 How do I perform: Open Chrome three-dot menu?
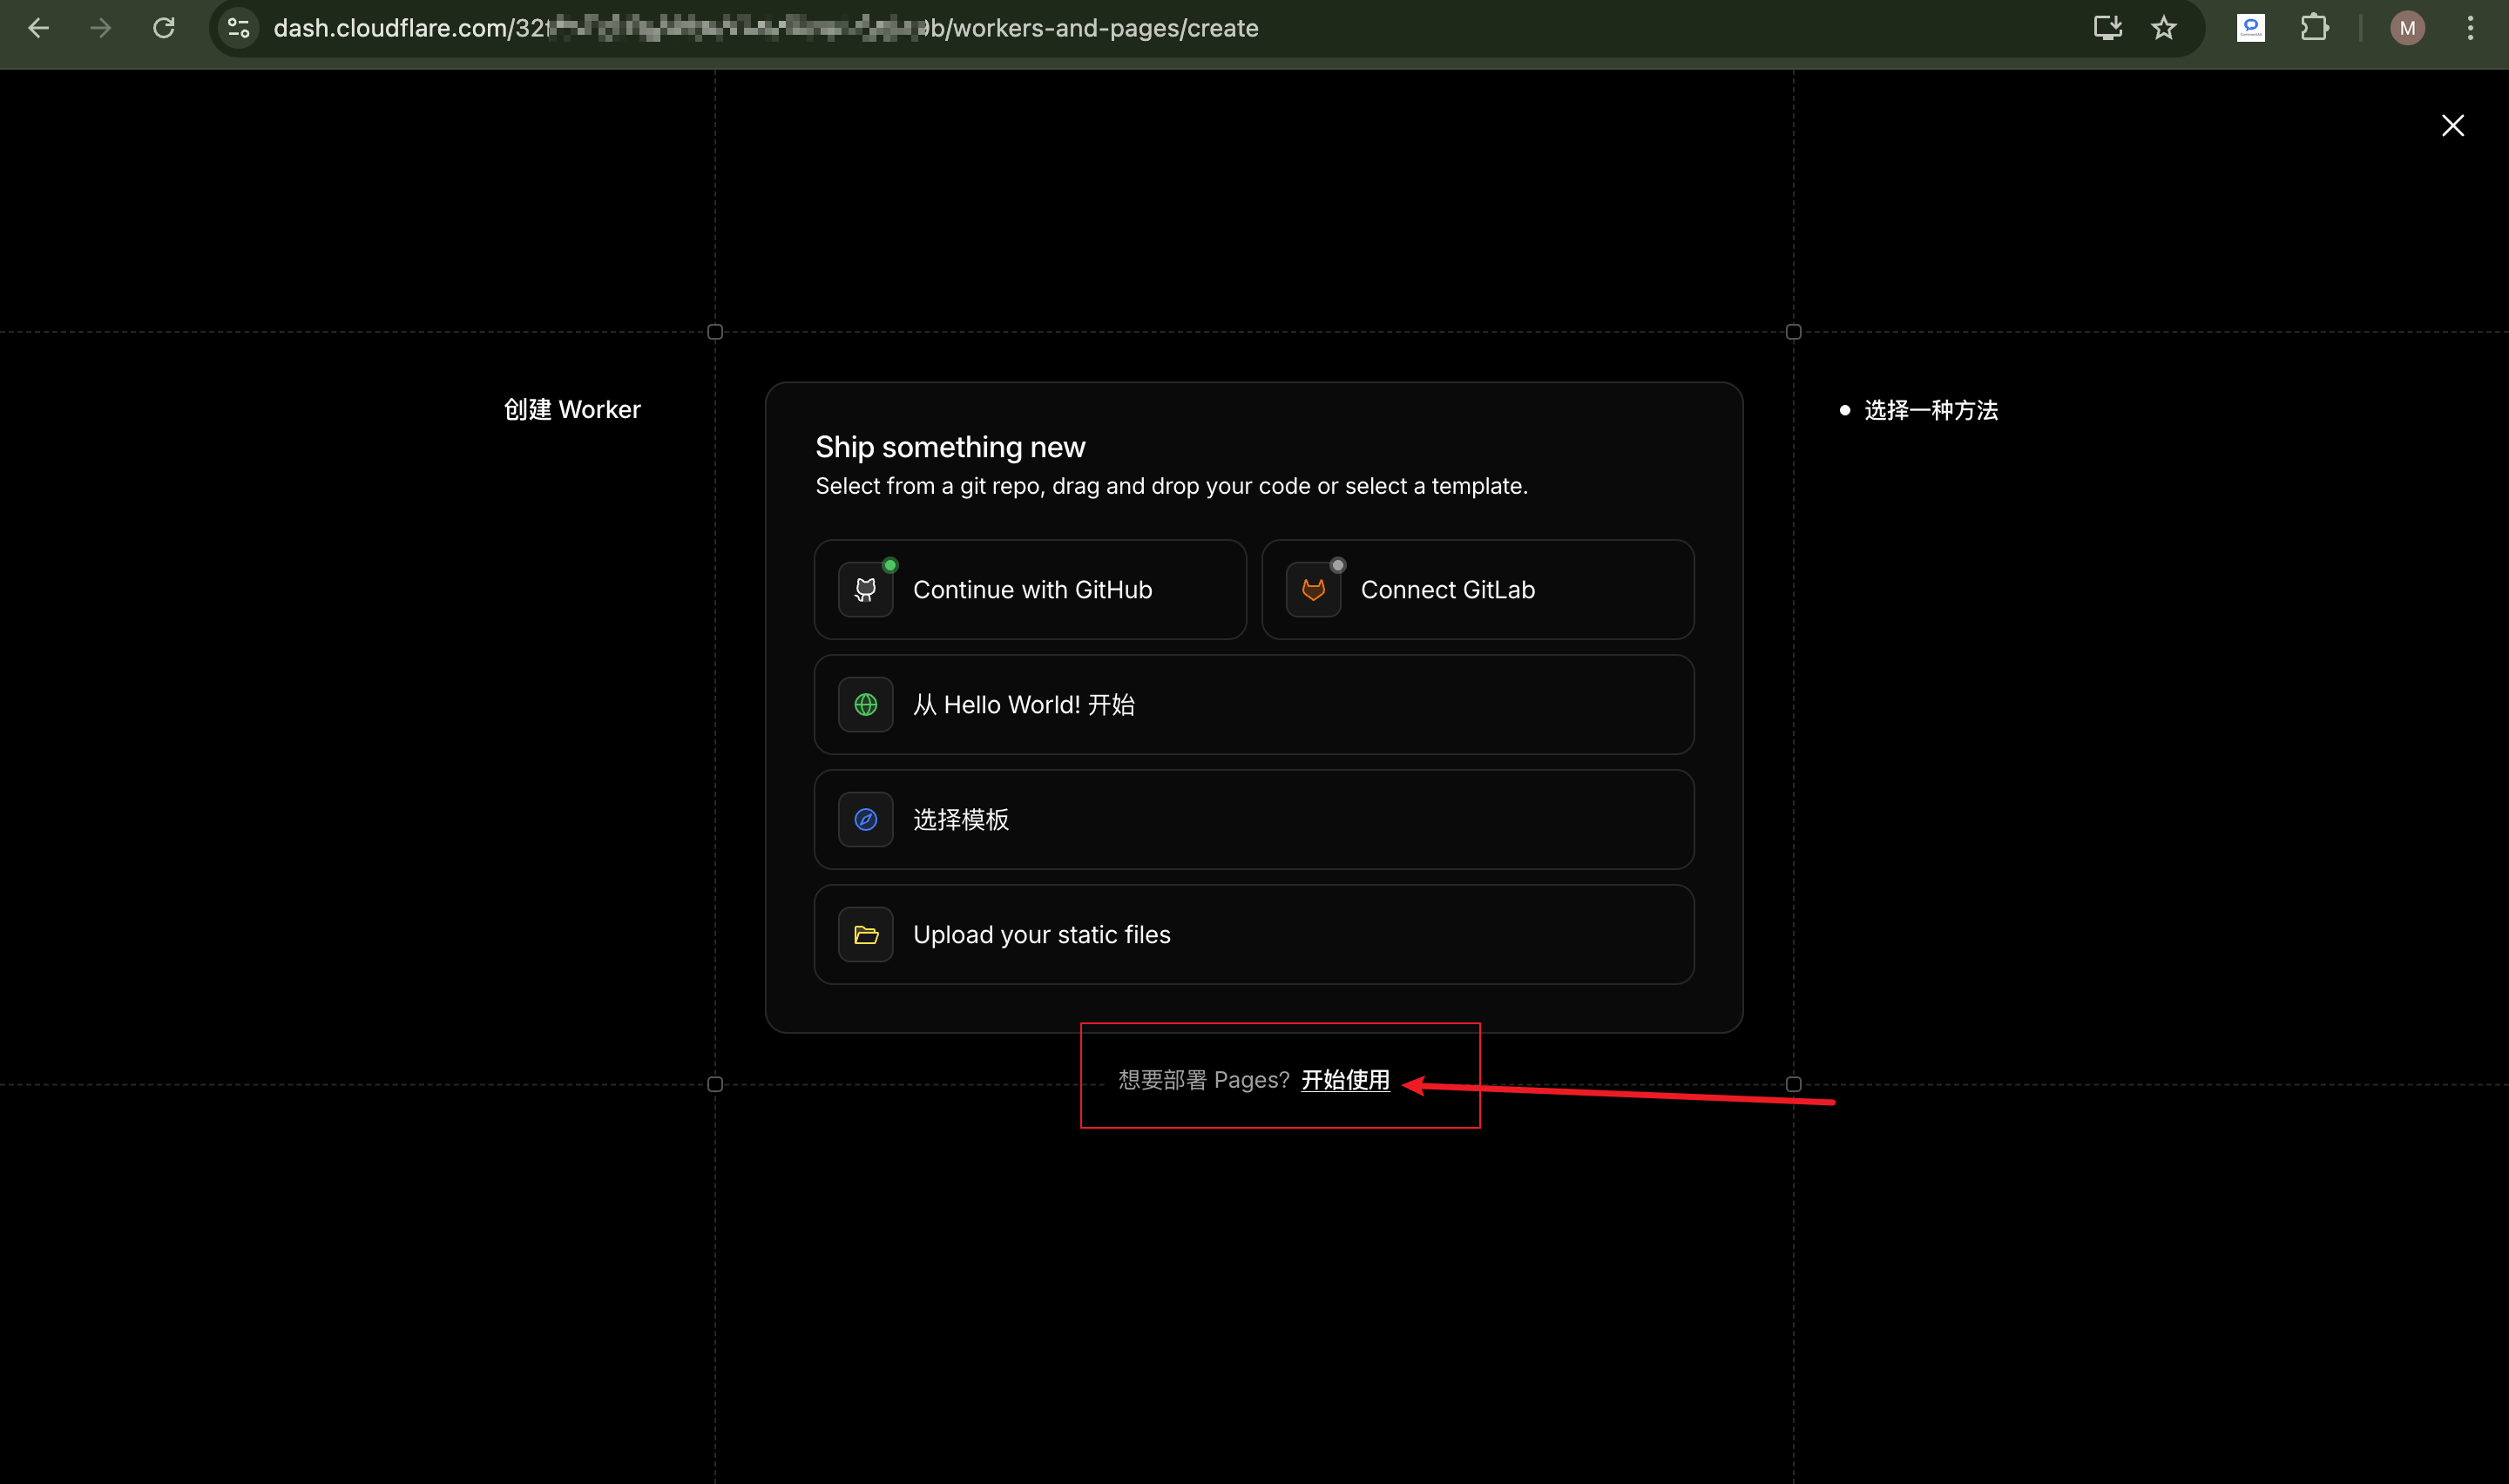point(2470,28)
